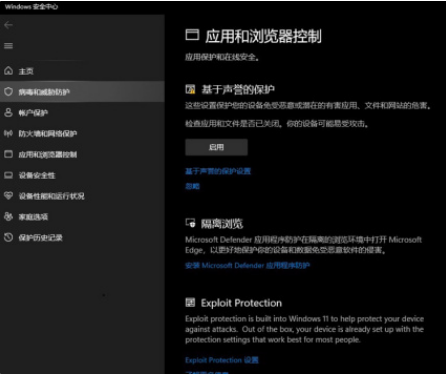Open 保护历史记录

click(82, 237)
